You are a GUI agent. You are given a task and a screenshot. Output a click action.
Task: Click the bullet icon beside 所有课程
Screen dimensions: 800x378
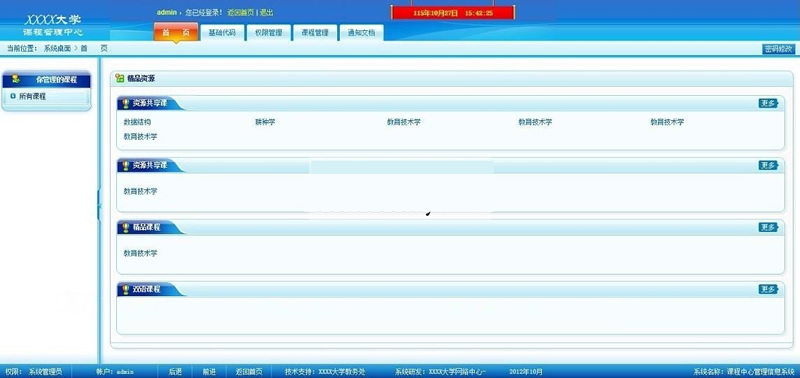click(13, 96)
